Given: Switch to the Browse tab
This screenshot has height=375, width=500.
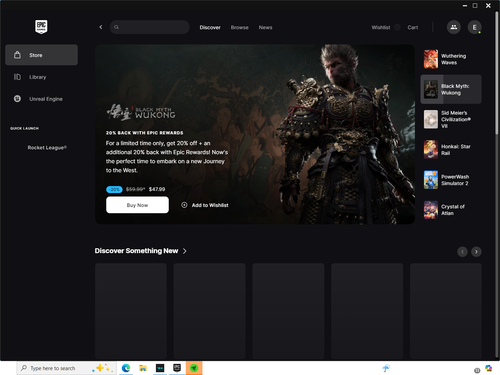Looking at the screenshot, I should pos(240,27).
